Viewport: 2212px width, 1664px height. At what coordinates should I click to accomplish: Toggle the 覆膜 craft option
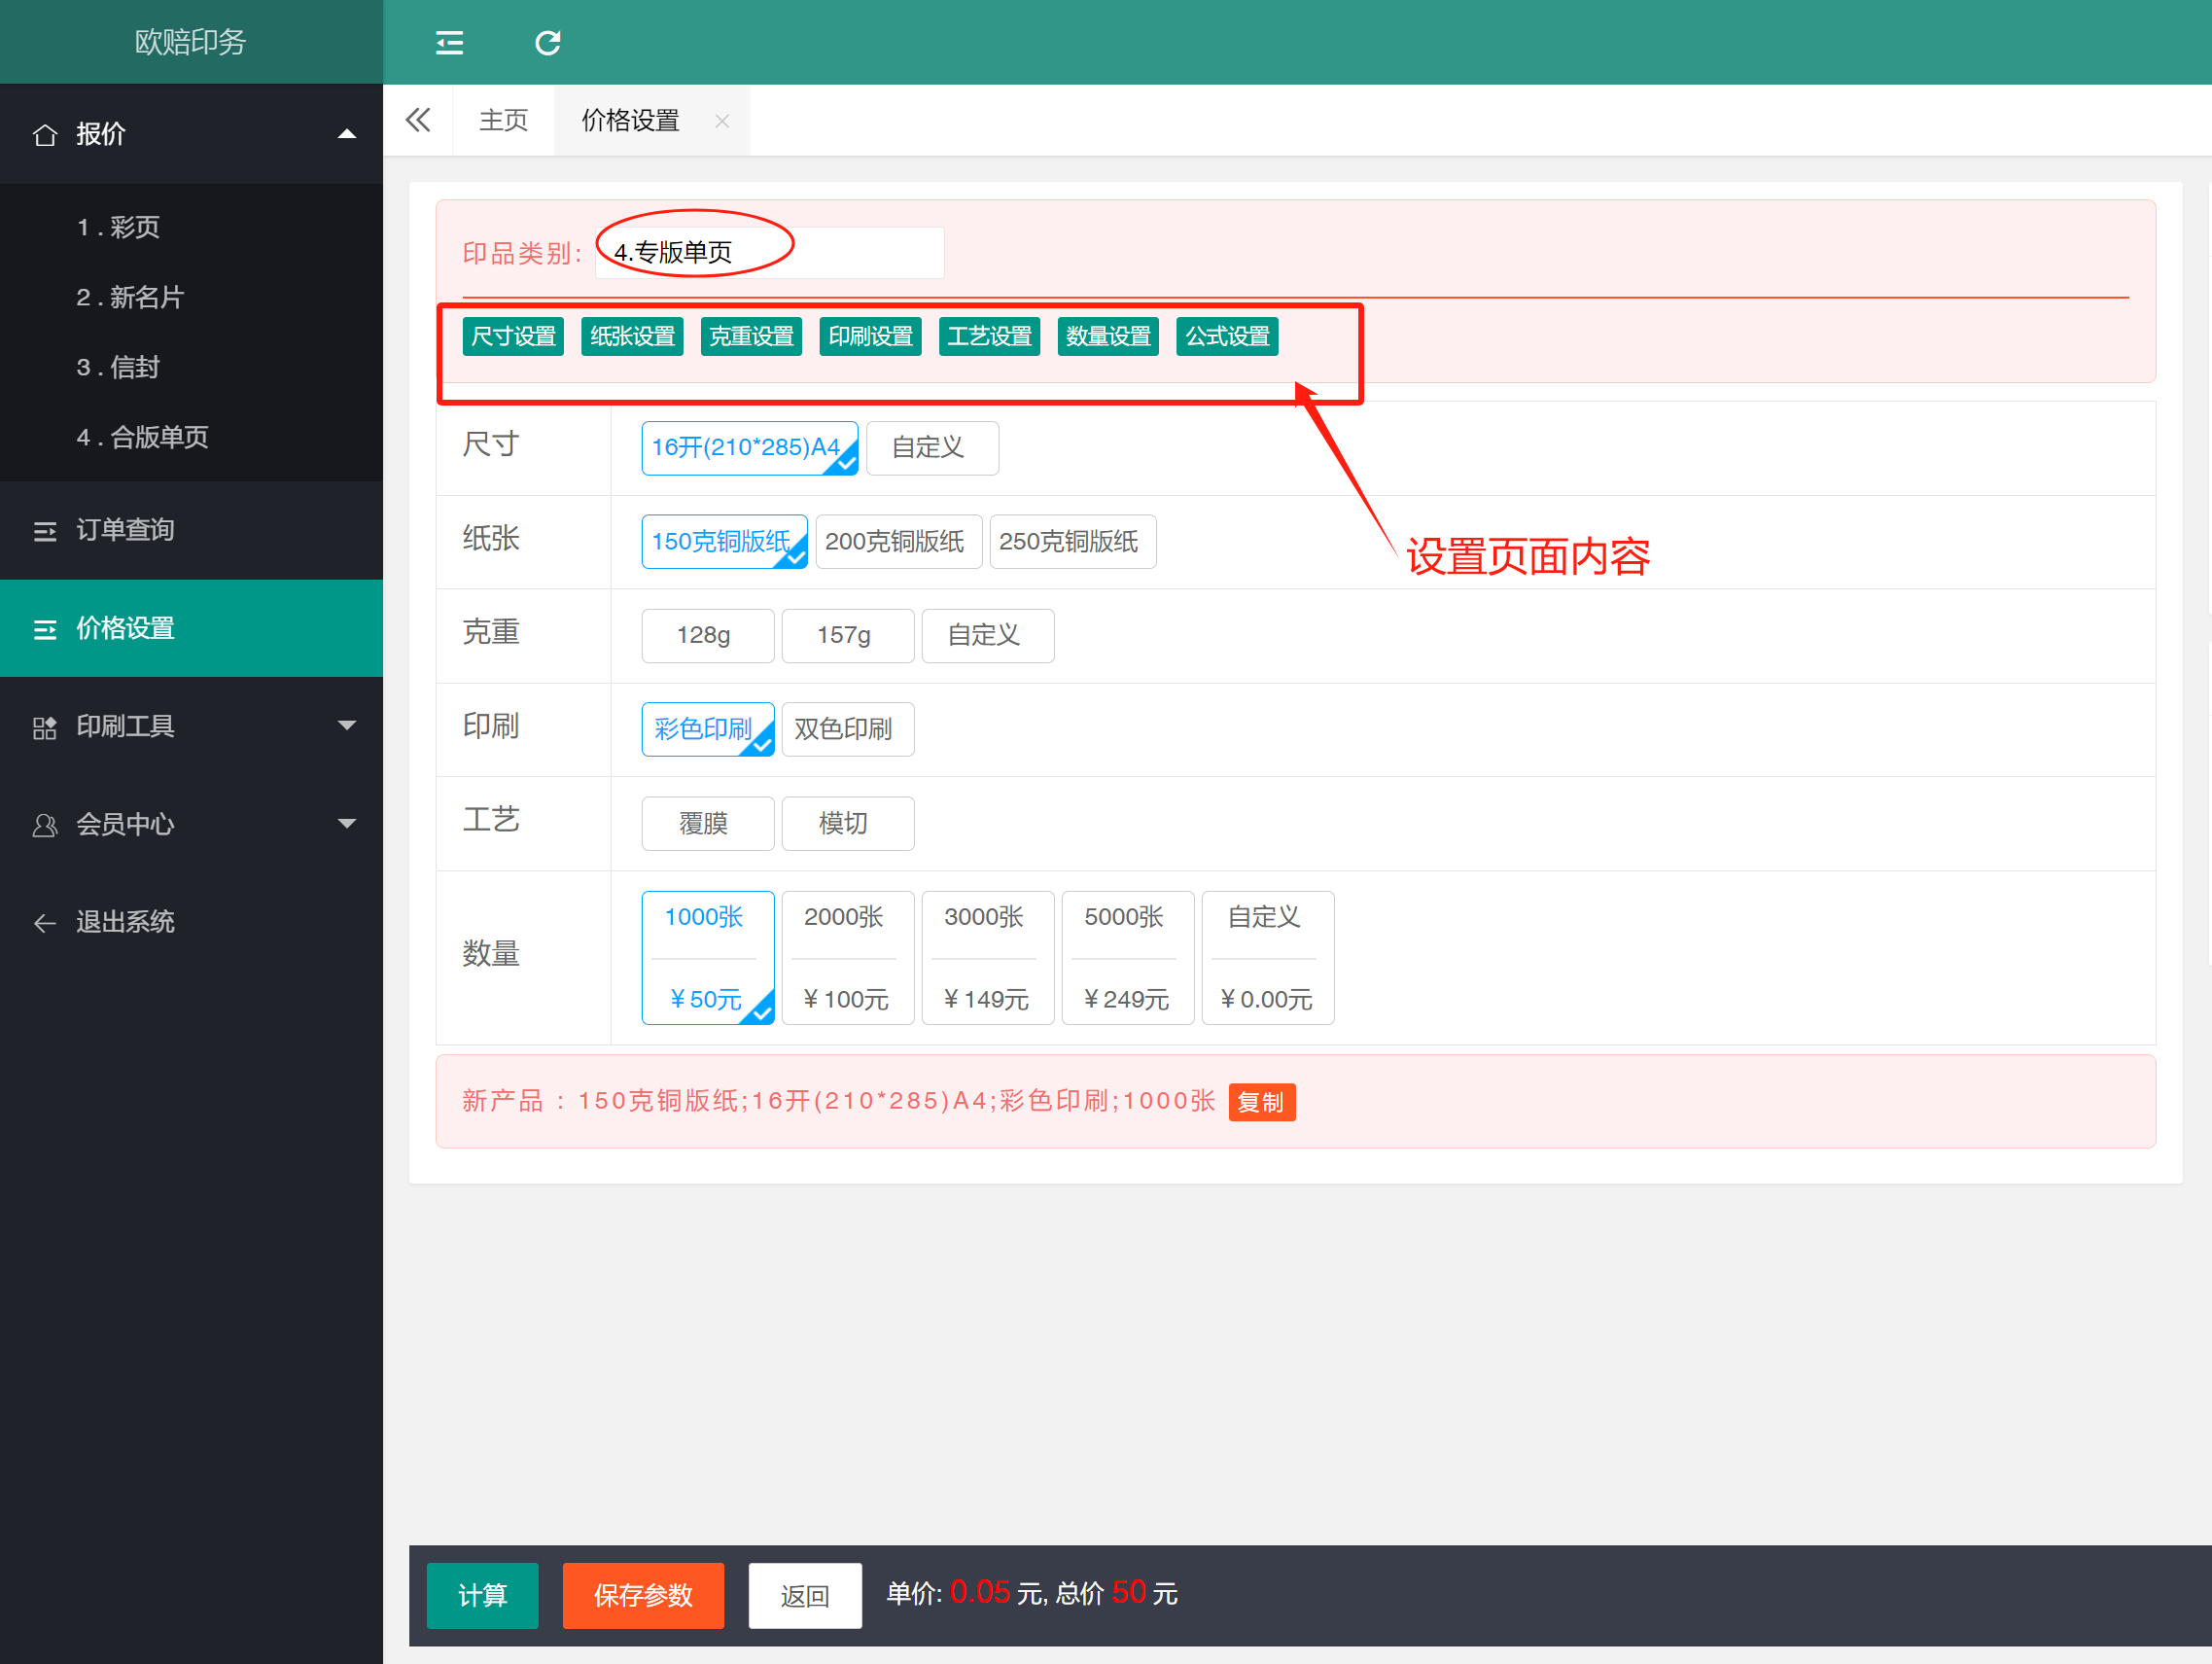(706, 823)
